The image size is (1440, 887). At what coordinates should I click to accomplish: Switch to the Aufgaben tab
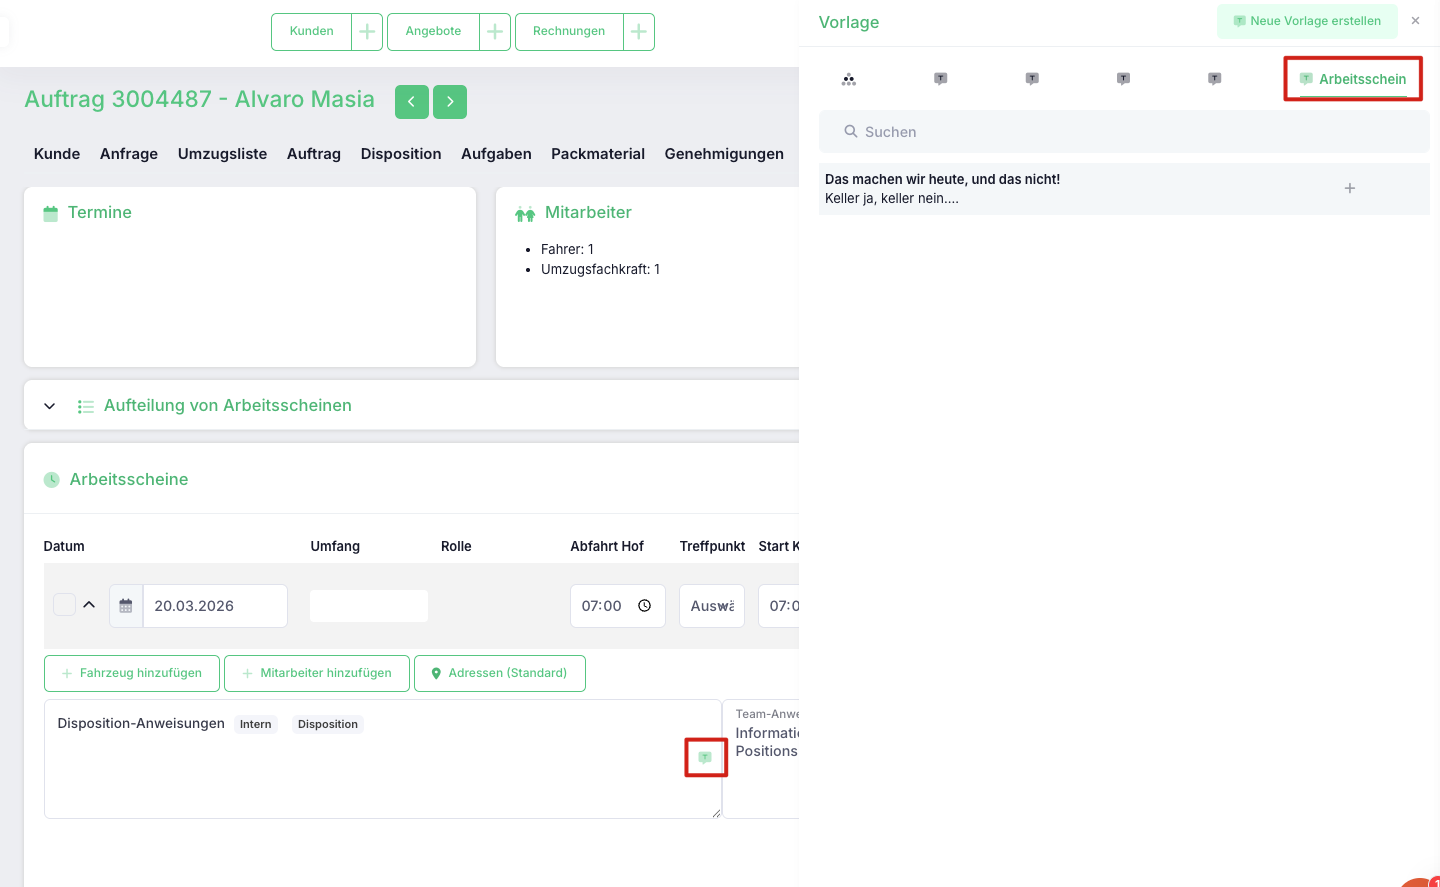[496, 154]
